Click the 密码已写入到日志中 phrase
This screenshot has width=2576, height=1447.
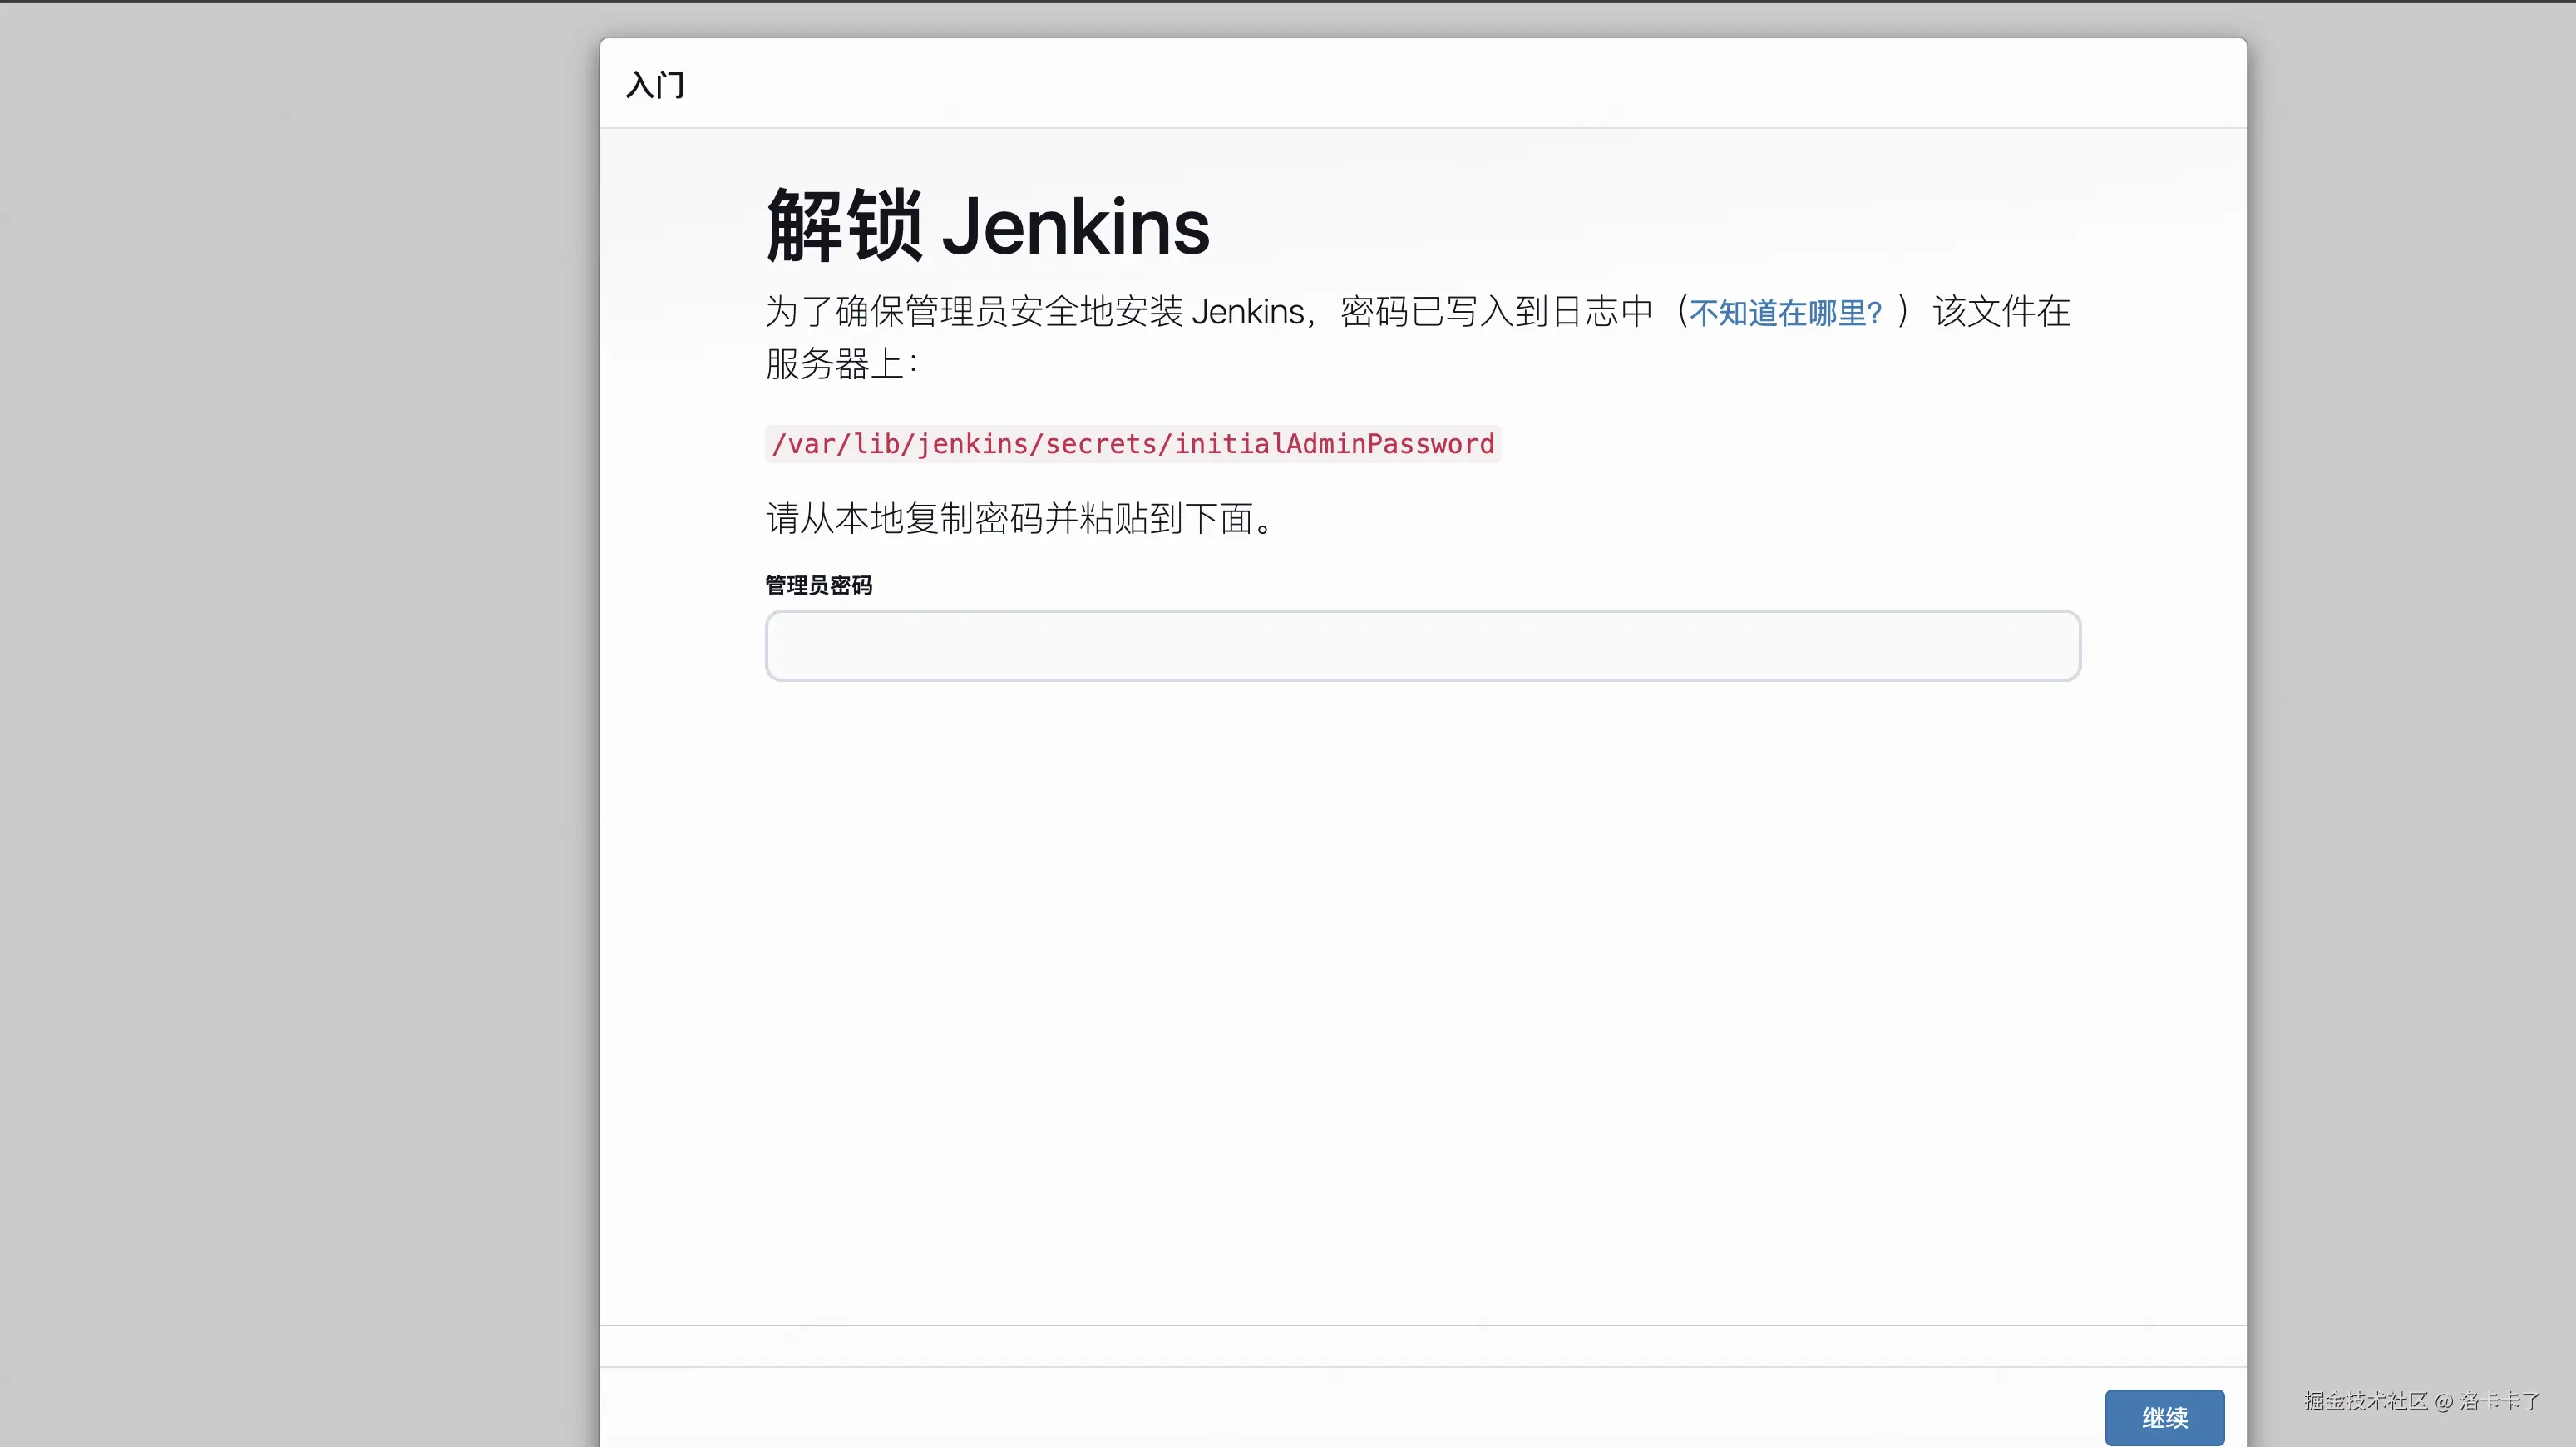pos(1496,312)
